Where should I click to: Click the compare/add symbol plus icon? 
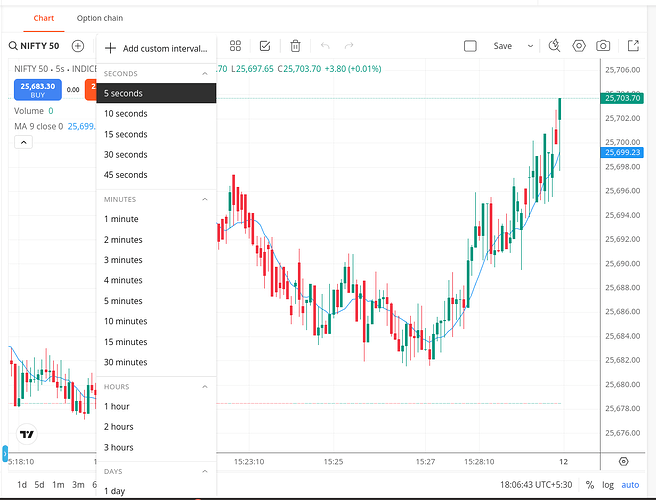77,46
